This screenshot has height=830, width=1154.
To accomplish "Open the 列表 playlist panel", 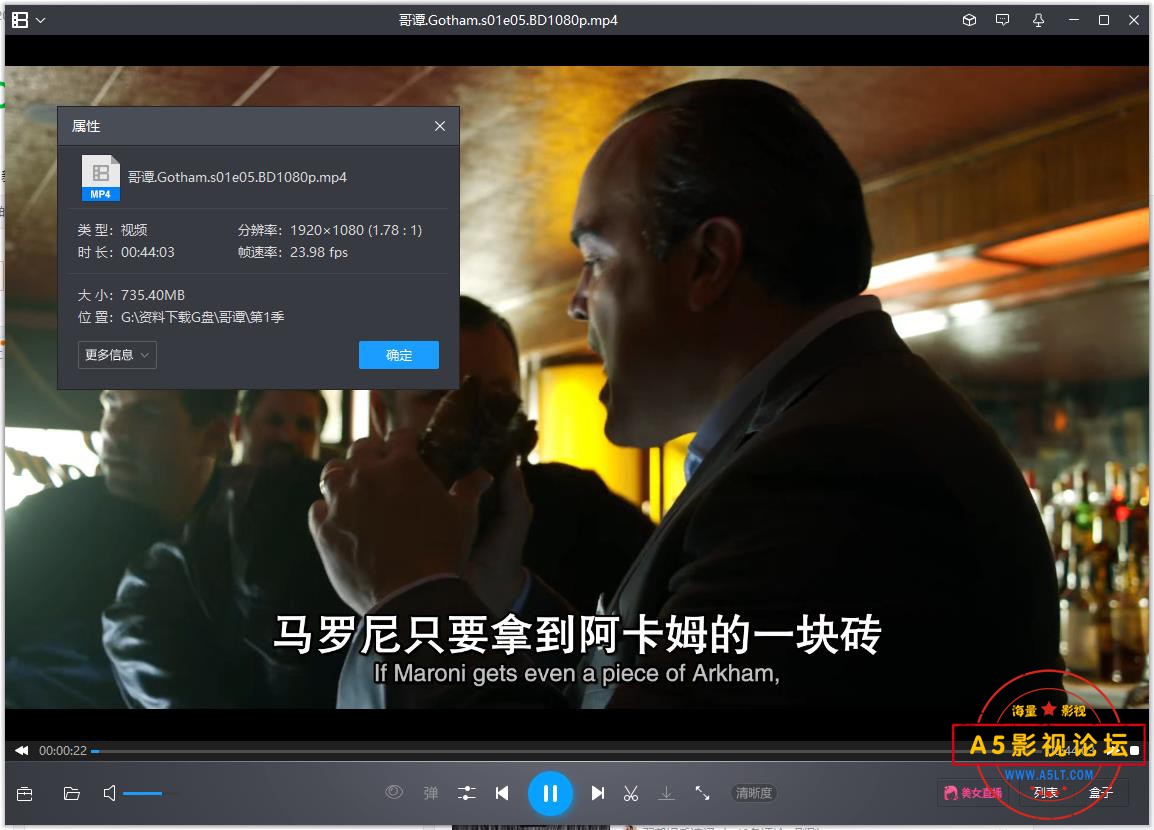I will (1045, 792).
